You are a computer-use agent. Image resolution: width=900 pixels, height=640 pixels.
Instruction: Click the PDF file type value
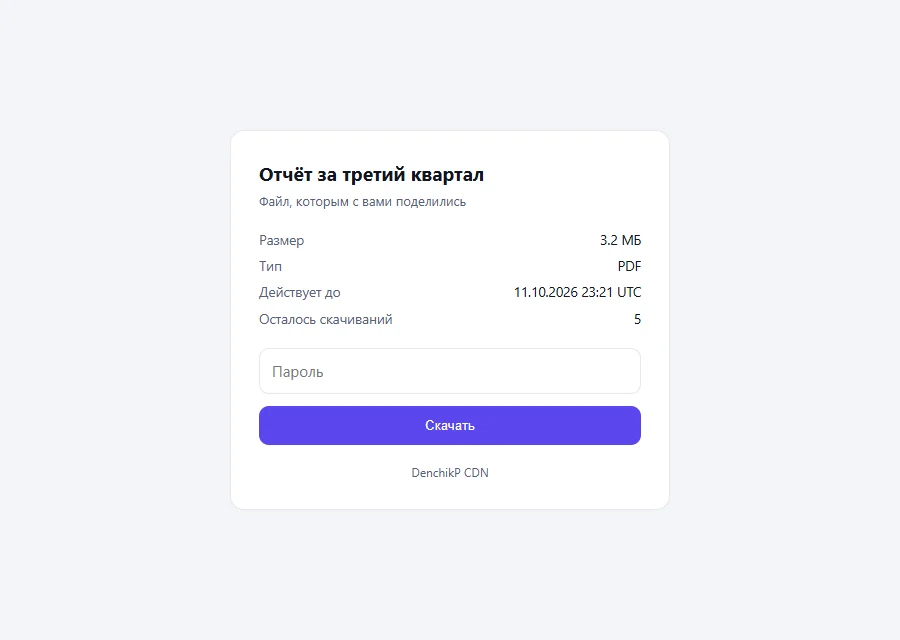point(629,266)
